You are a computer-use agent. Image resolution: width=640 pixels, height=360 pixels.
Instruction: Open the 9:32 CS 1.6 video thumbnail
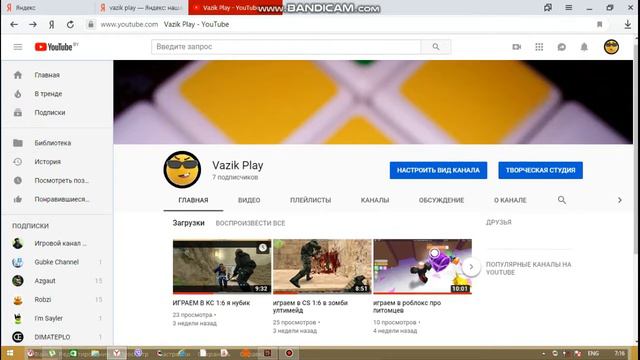[222, 267]
